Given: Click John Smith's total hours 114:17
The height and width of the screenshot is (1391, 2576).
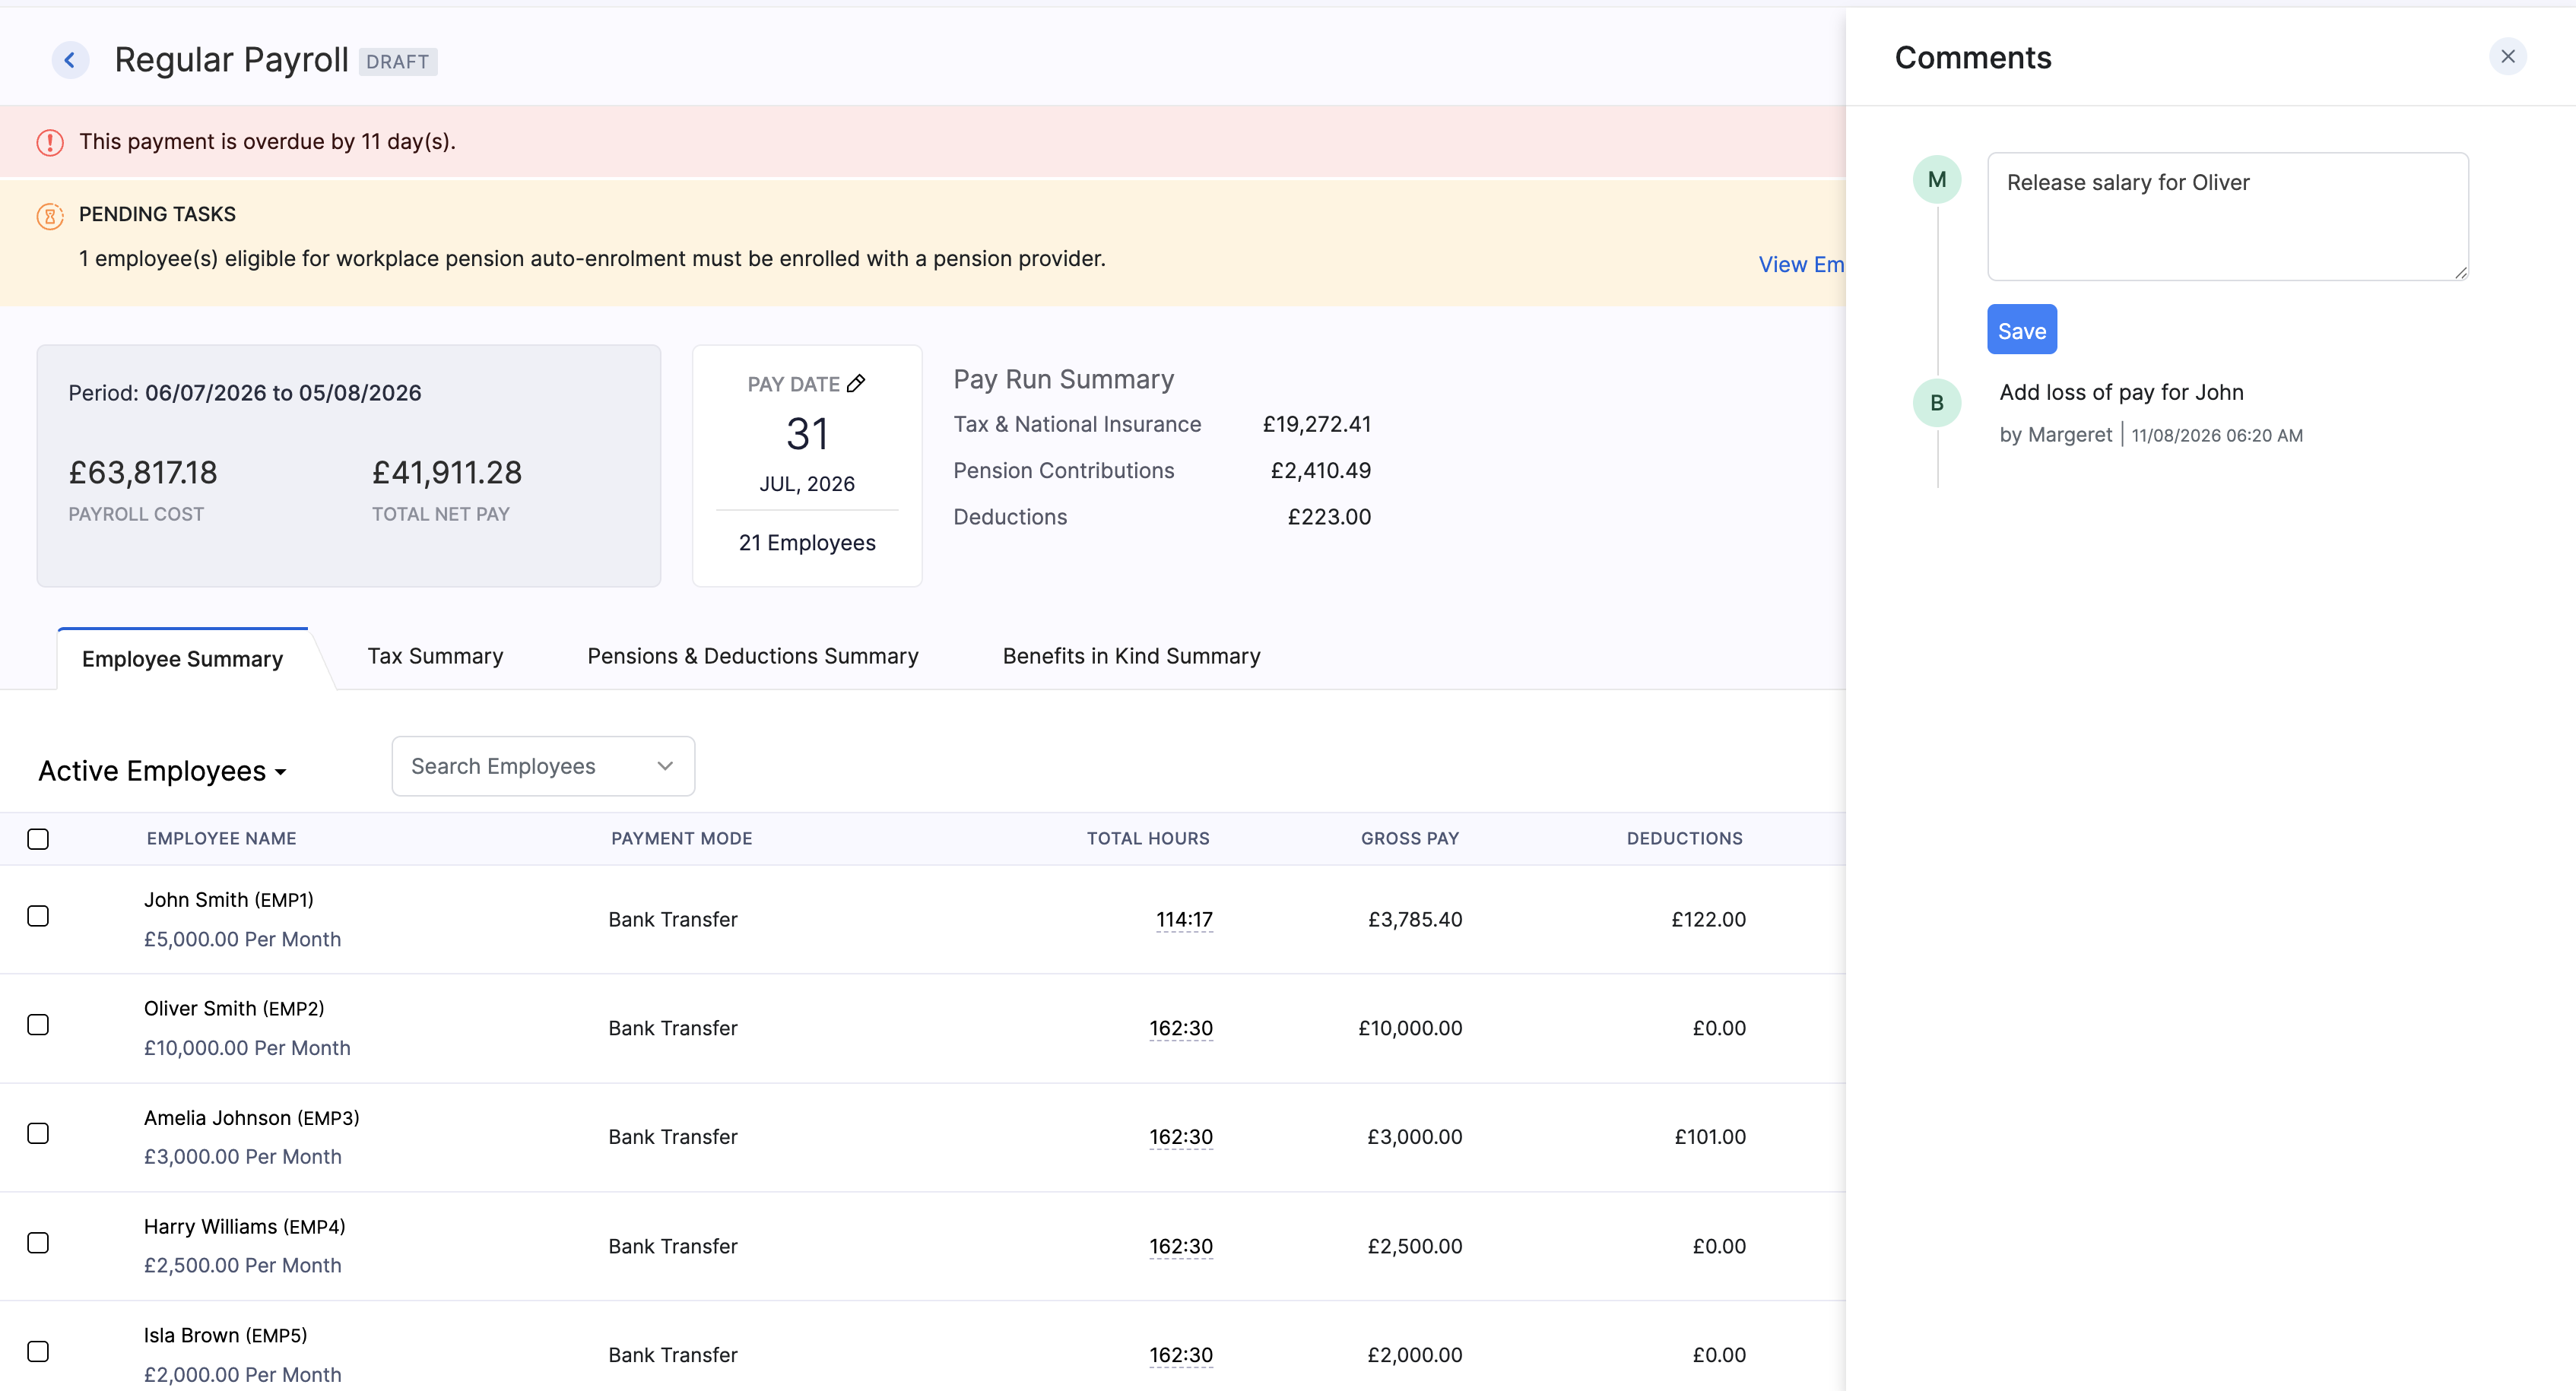Looking at the screenshot, I should coord(1184,920).
